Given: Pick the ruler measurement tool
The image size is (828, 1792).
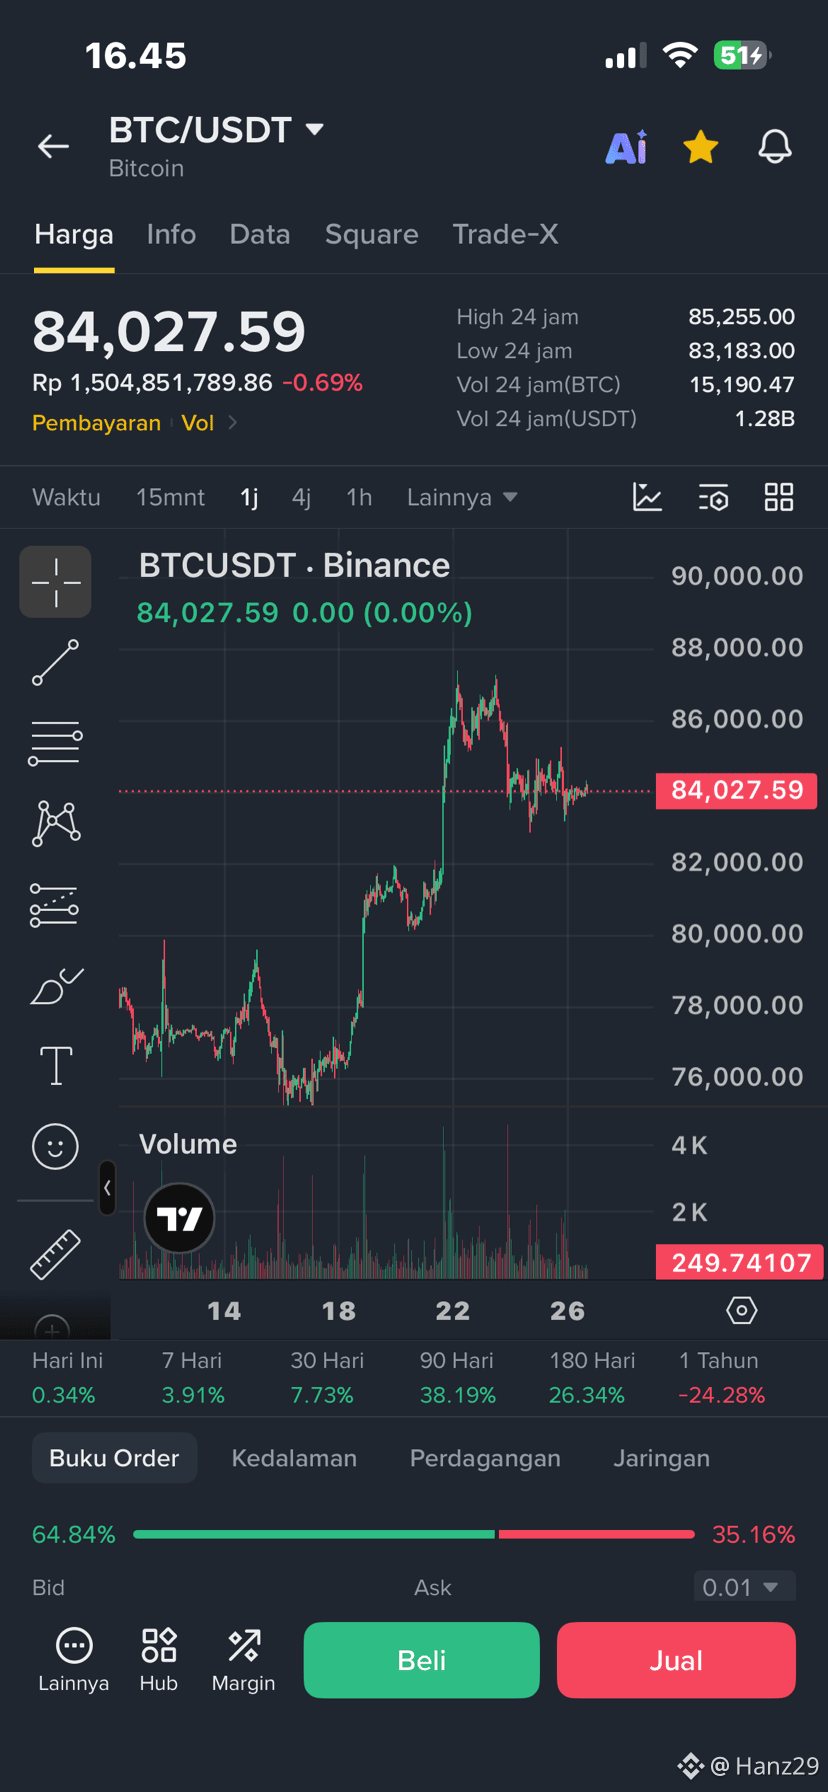Looking at the screenshot, I should [55, 1254].
